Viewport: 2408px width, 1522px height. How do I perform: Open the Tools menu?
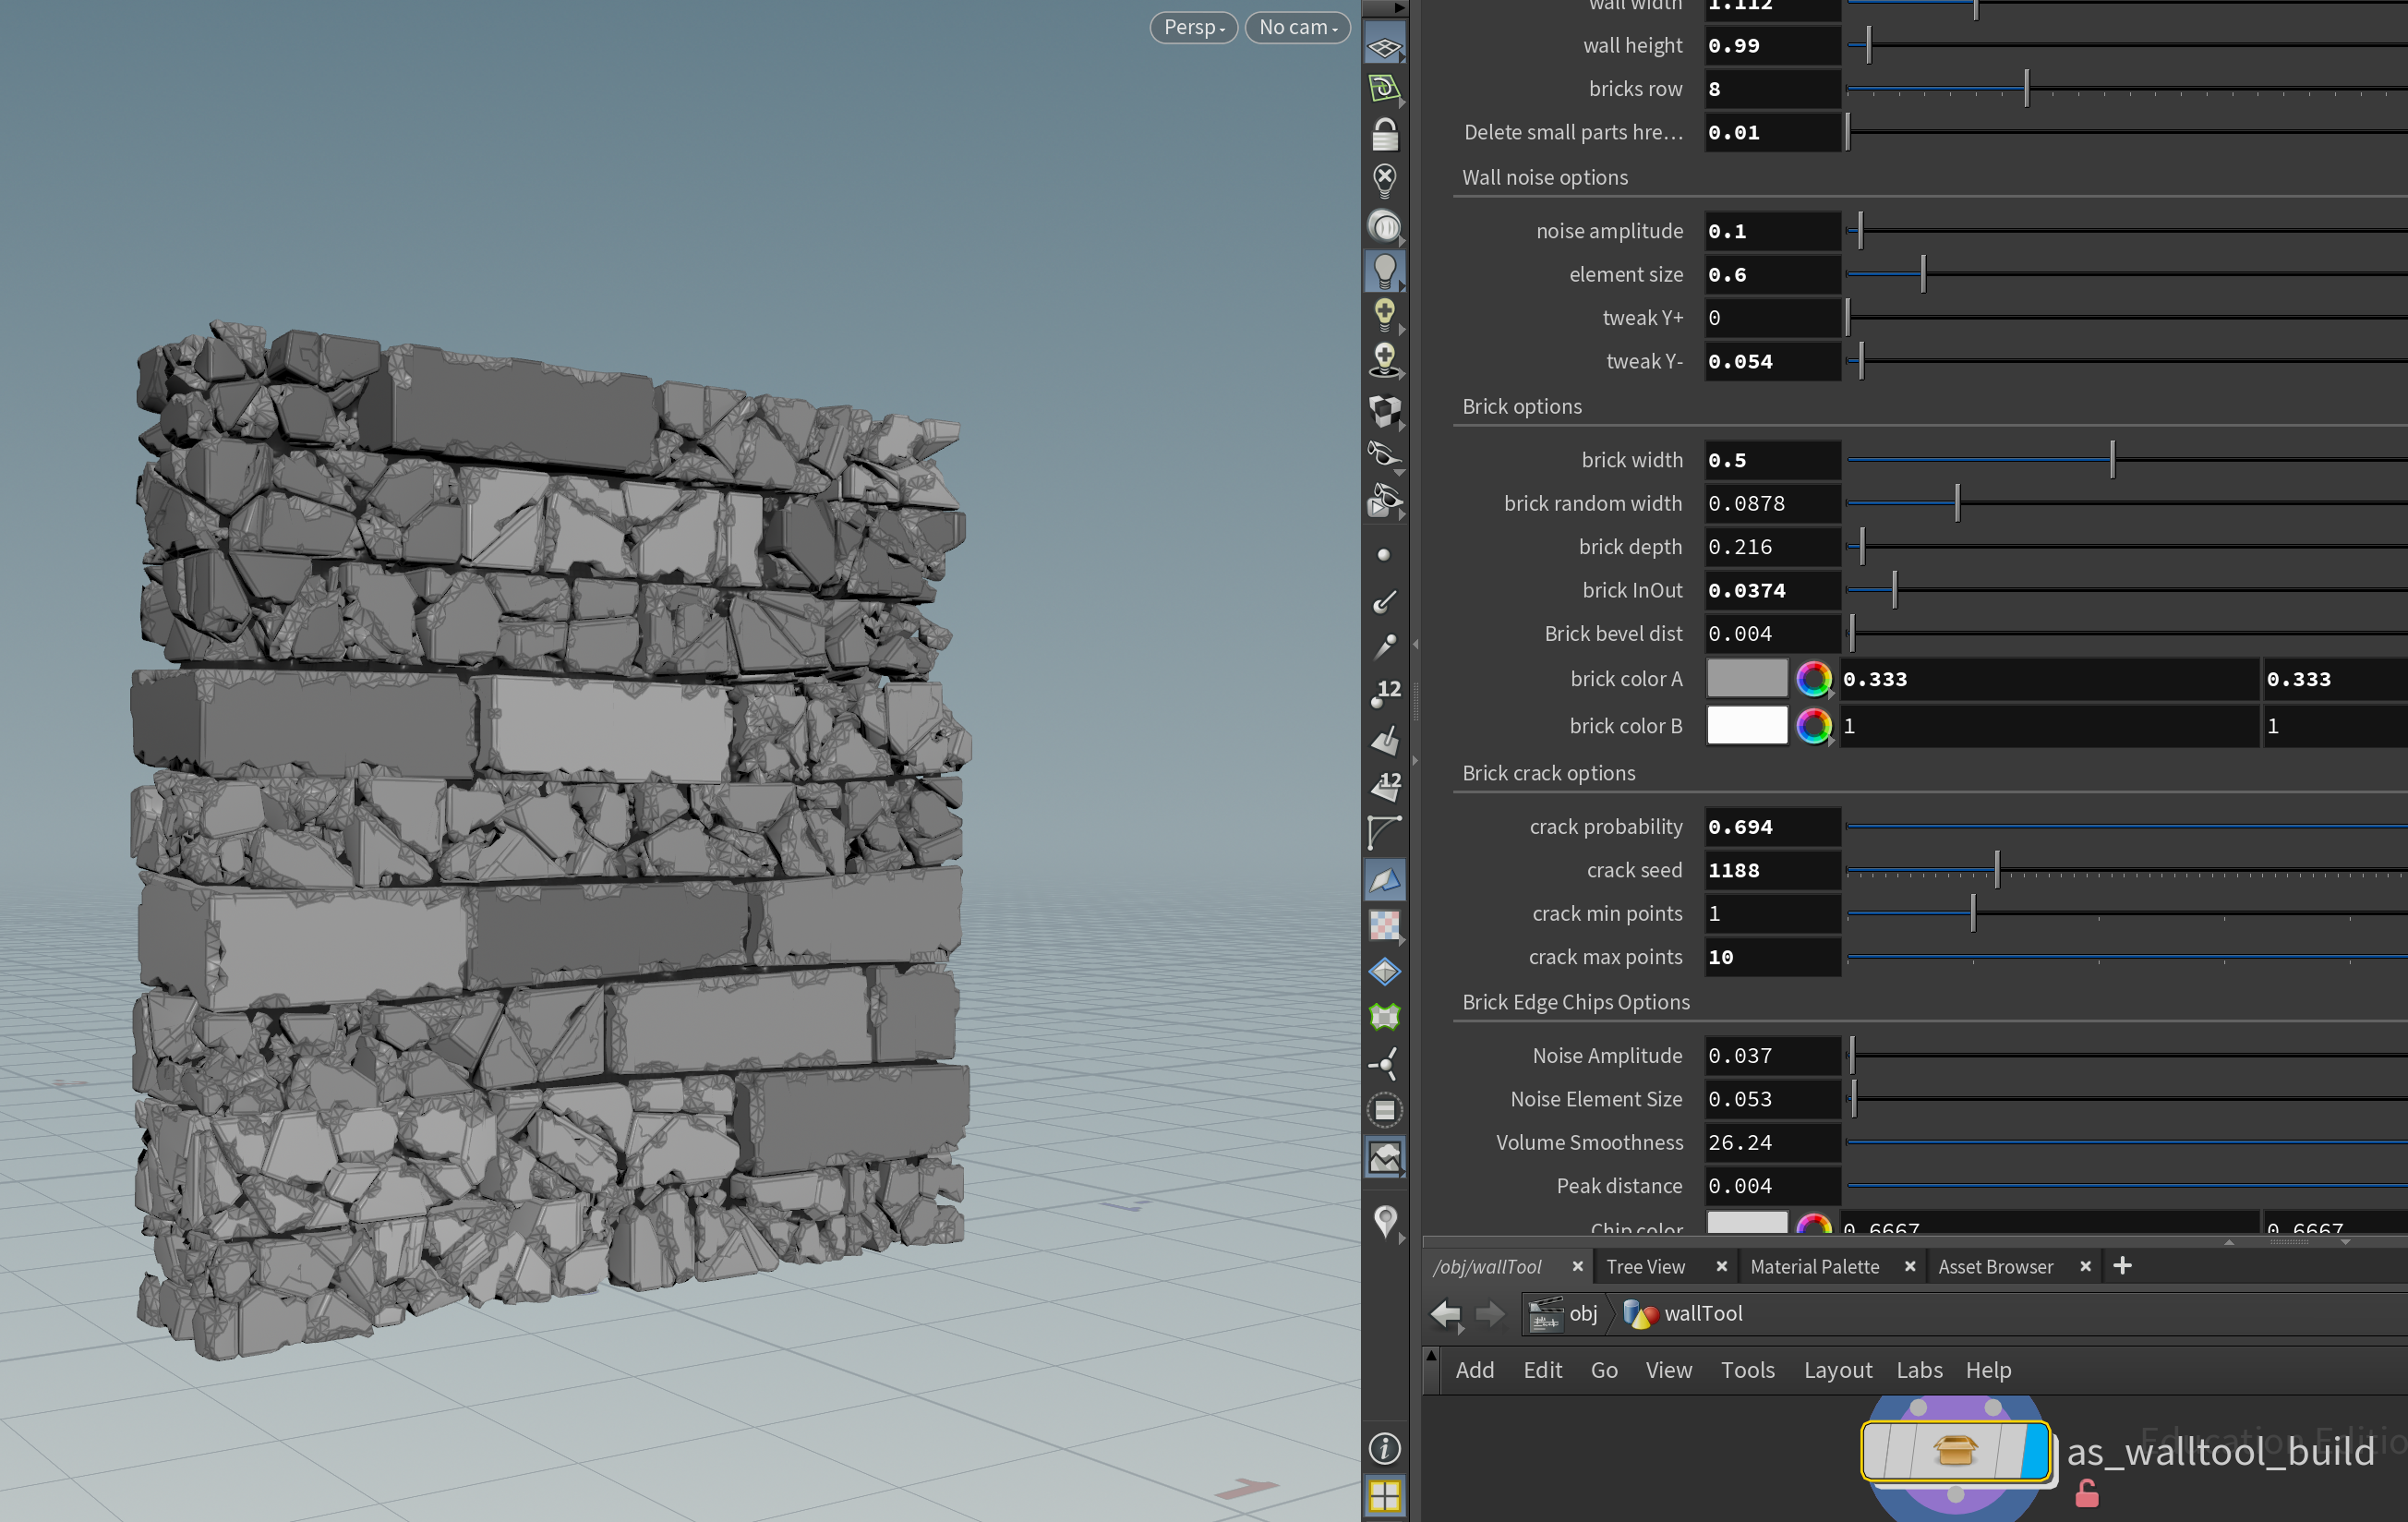point(1747,1370)
